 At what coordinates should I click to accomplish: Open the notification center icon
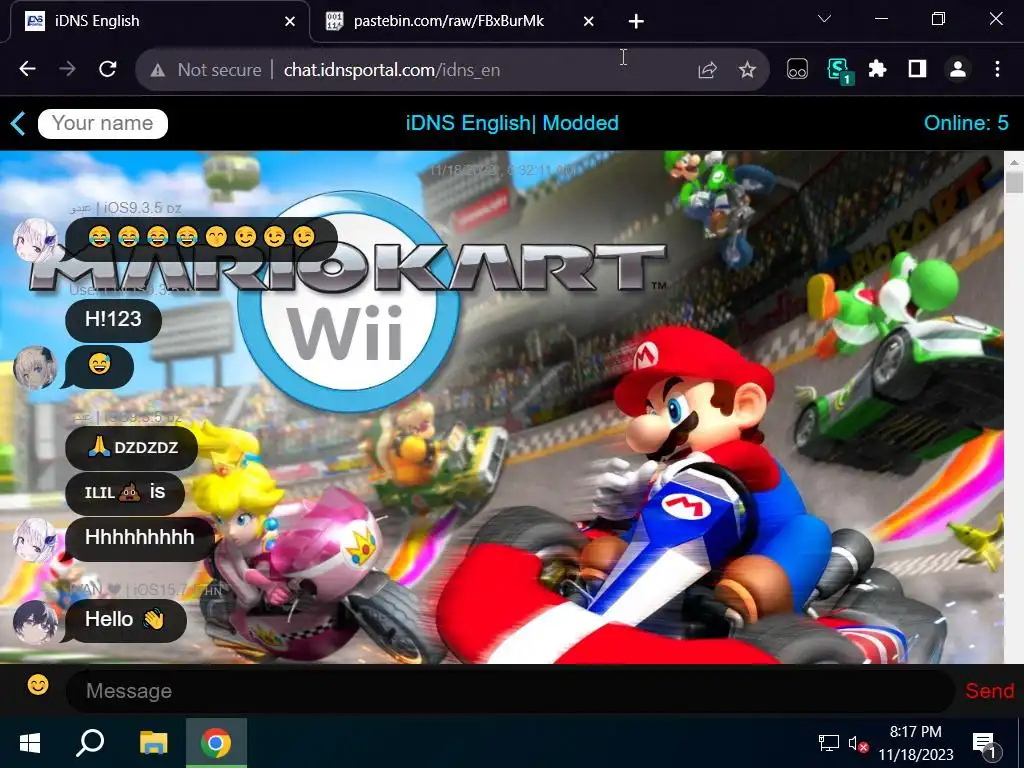pos(985,744)
